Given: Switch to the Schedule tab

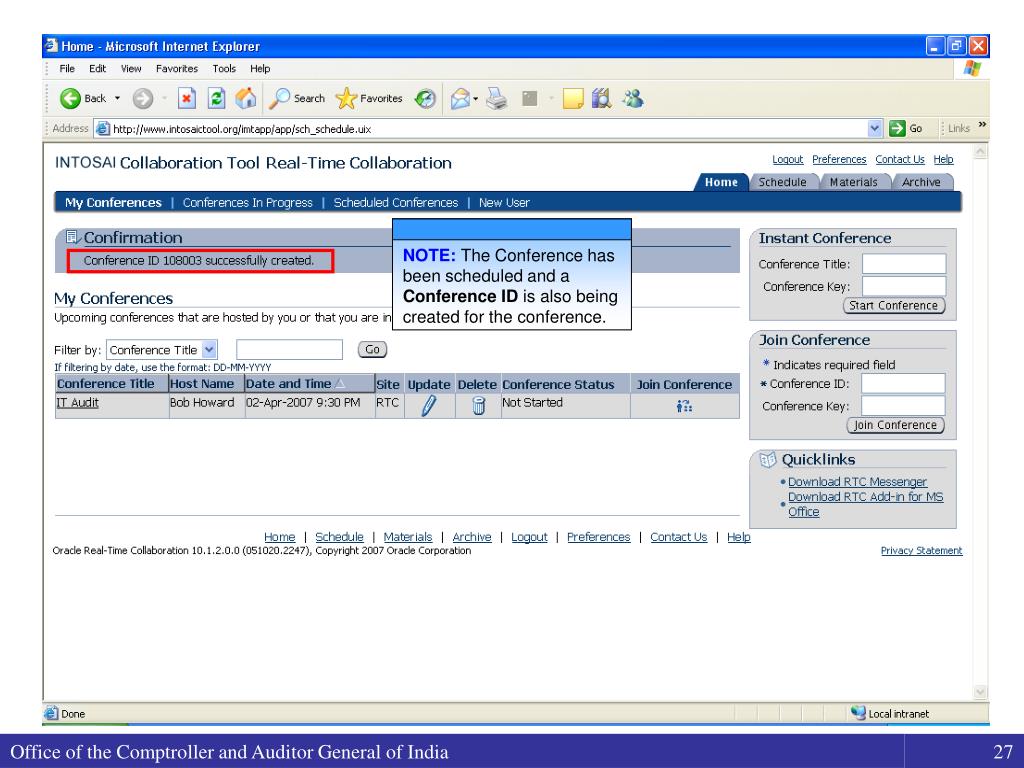Looking at the screenshot, I should click(782, 182).
